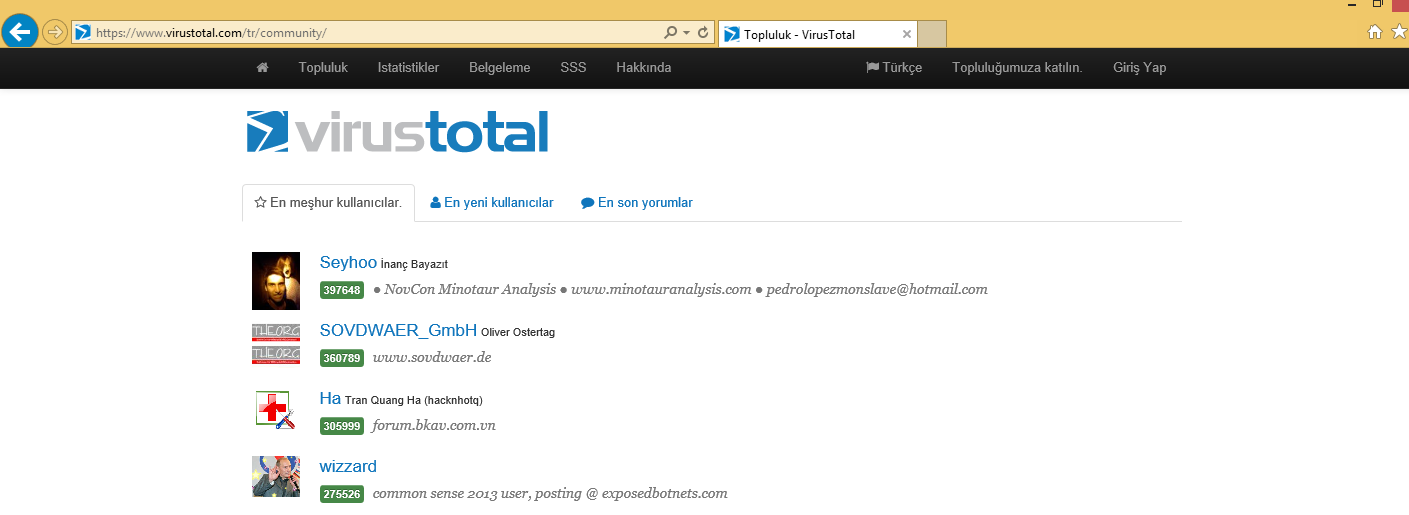Open Ha user profile link
The width and height of the screenshot is (1409, 515).
click(x=330, y=398)
